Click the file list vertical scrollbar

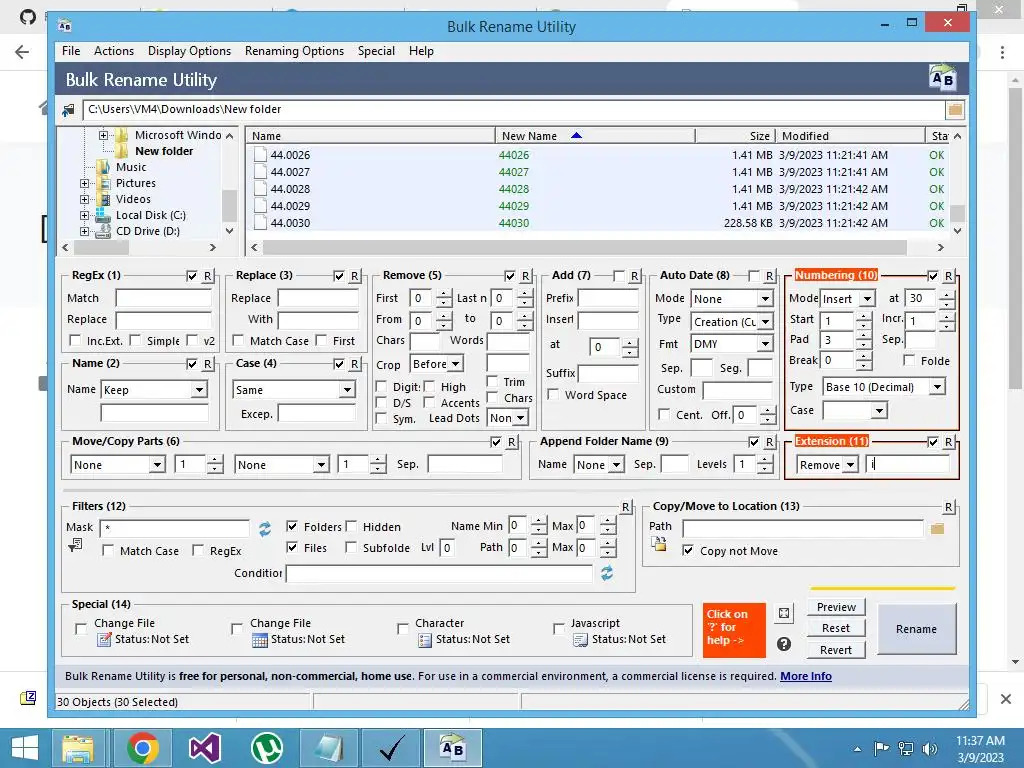coord(957,214)
